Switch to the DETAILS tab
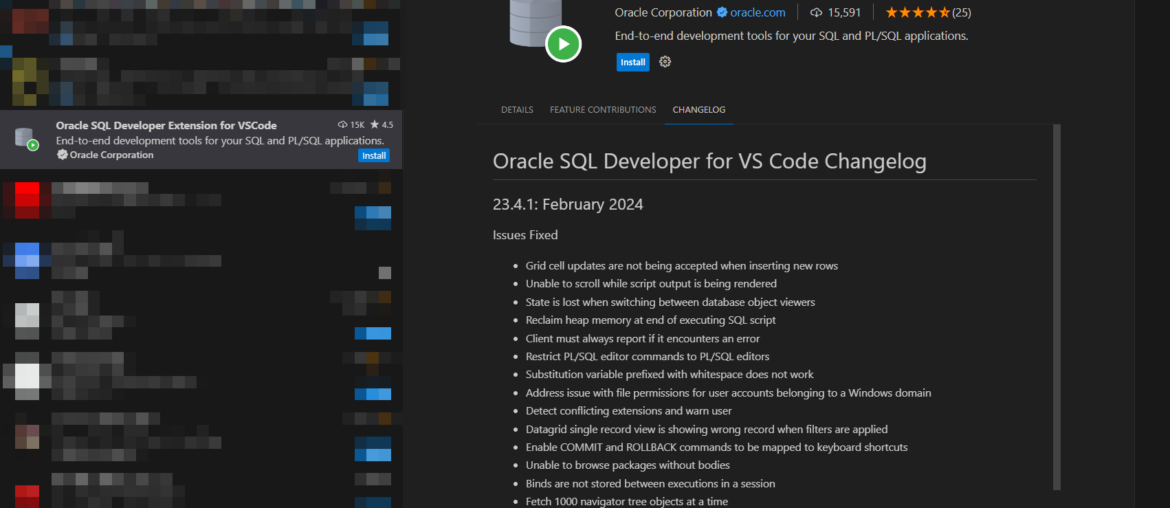Screen dimensions: 1170x508 coord(517,110)
